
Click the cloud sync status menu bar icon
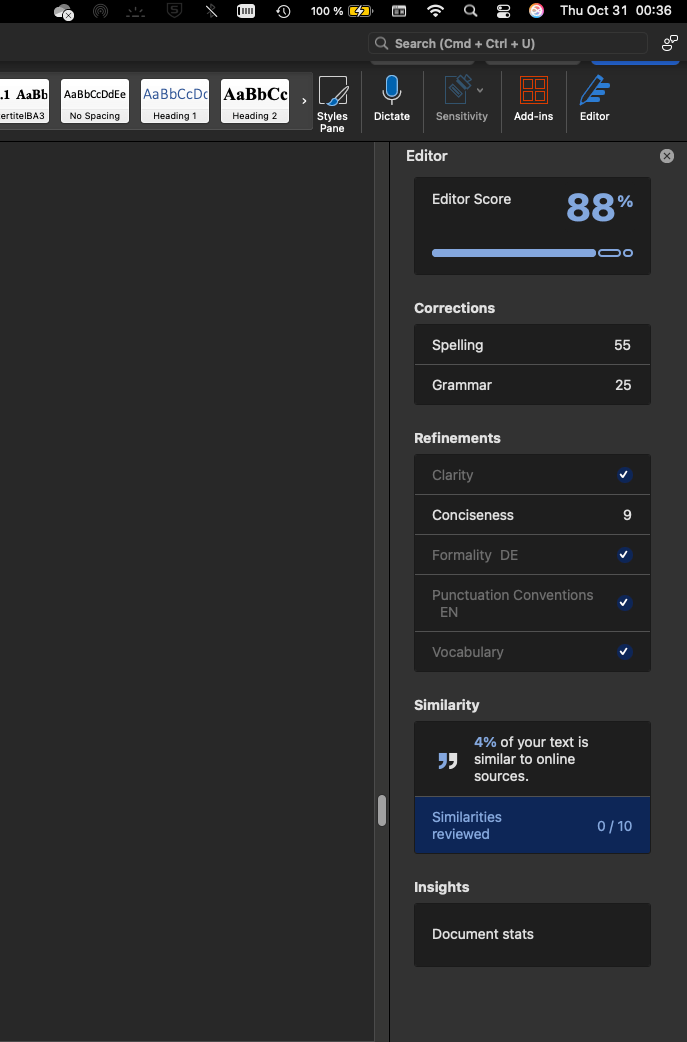pos(64,11)
